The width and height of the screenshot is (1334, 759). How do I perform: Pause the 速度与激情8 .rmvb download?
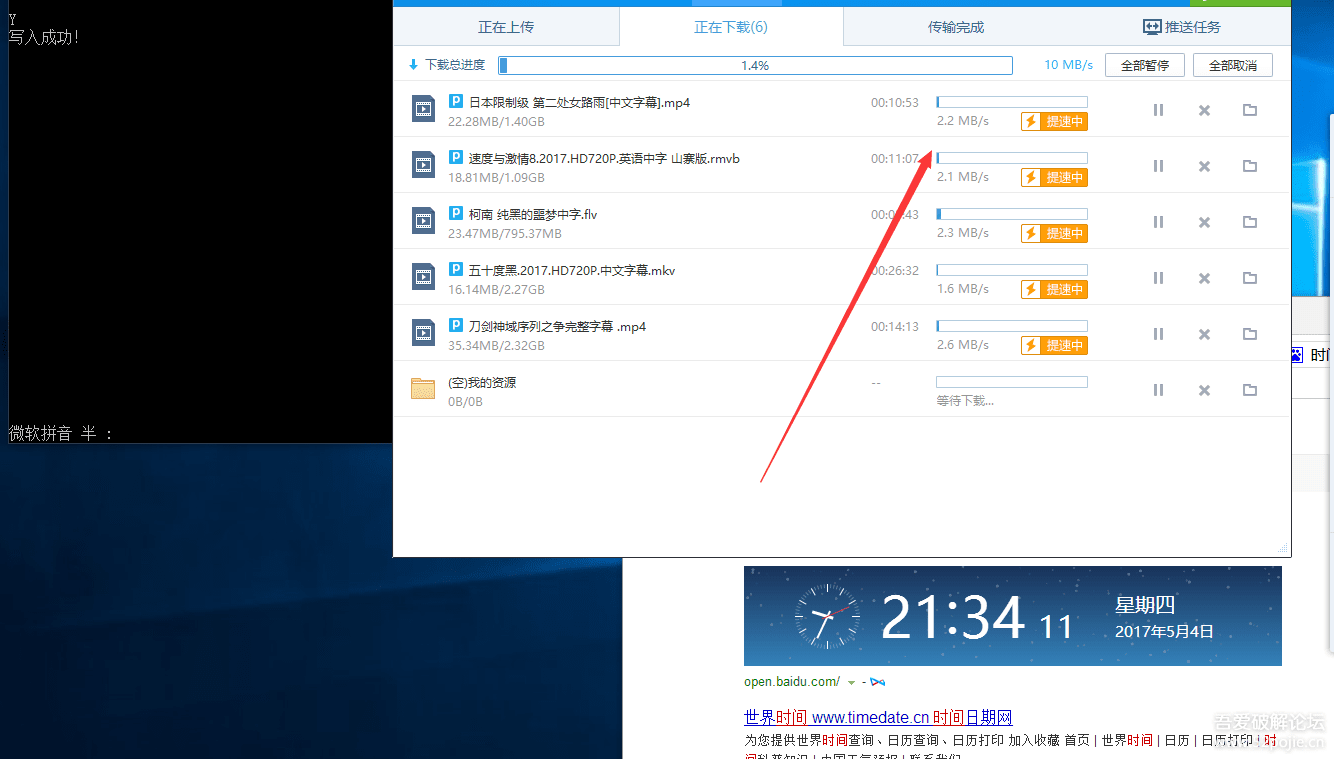(1158, 166)
